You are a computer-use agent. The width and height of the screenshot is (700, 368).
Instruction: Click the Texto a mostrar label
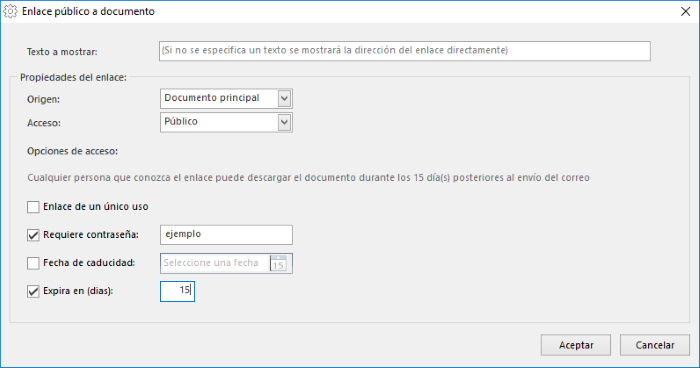click(62, 52)
